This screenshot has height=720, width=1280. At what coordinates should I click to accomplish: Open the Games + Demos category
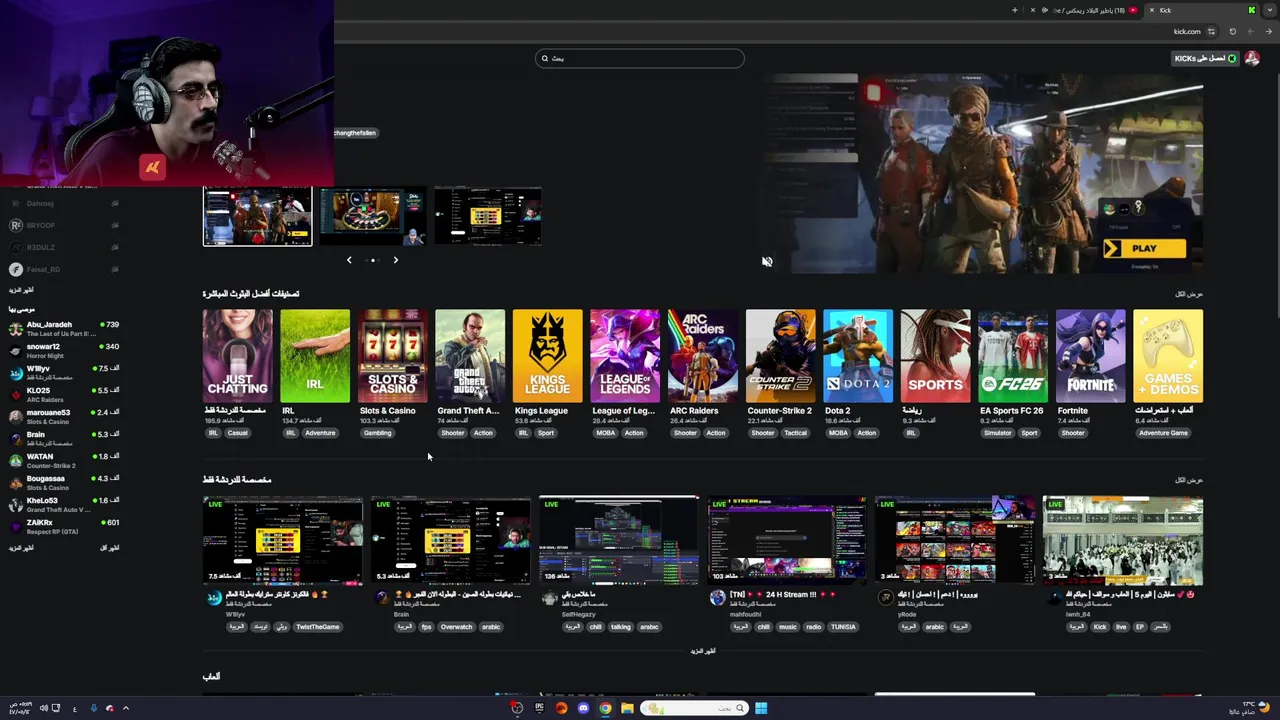point(1168,356)
